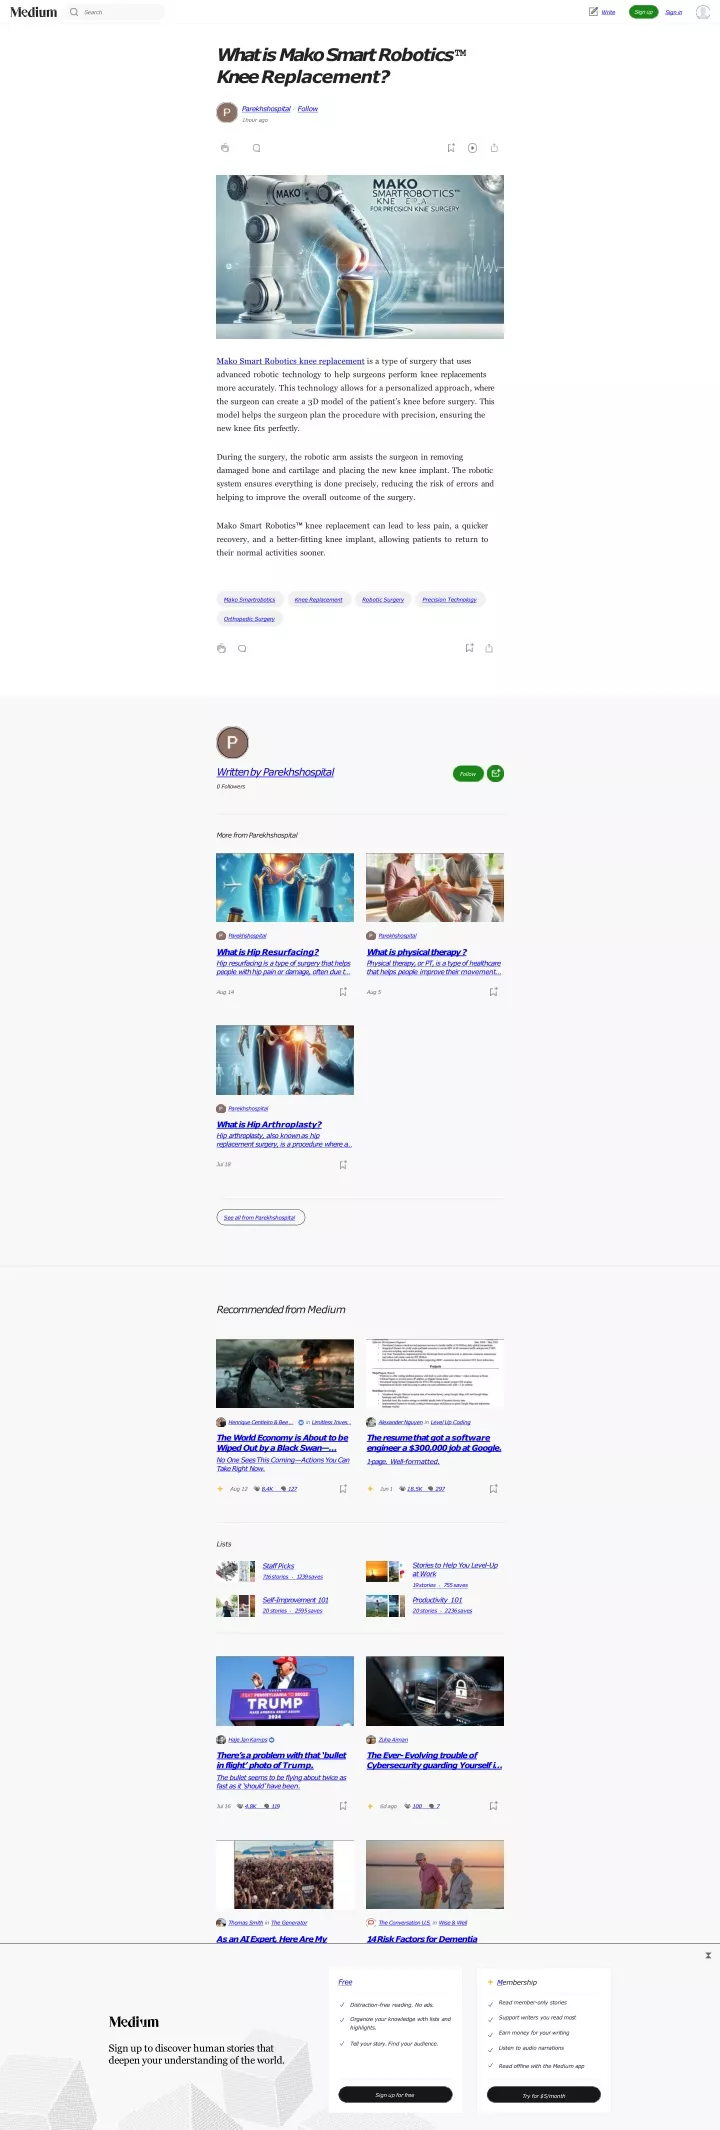
Task: Open 'What is Hip Resurfacing?' title
Action: (x=268, y=952)
